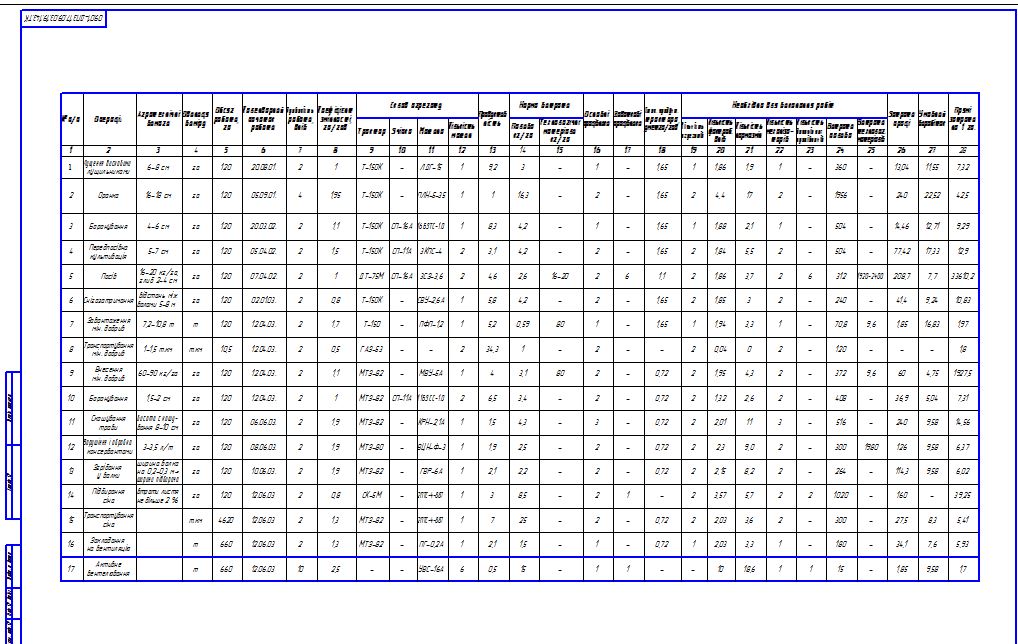Select the '77,42' value in row 4
Screen dimensions: 1018x644
(x=902, y=252)
